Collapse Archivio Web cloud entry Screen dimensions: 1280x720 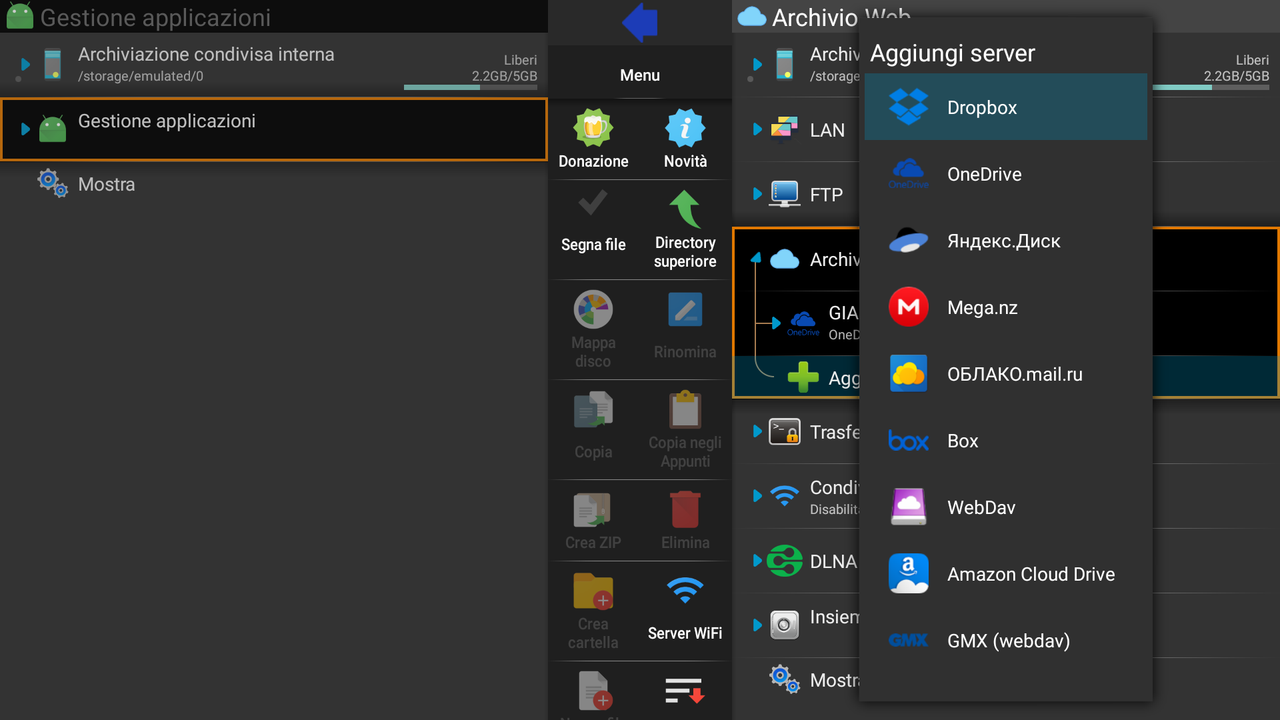click(756, 258)
